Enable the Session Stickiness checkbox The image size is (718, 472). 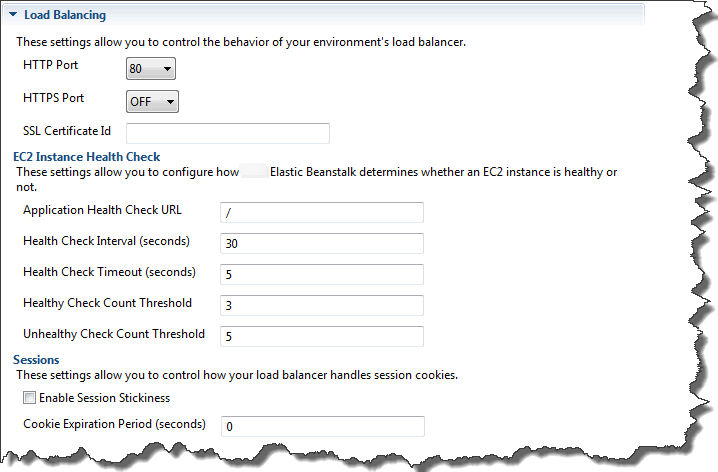(30, 398)
